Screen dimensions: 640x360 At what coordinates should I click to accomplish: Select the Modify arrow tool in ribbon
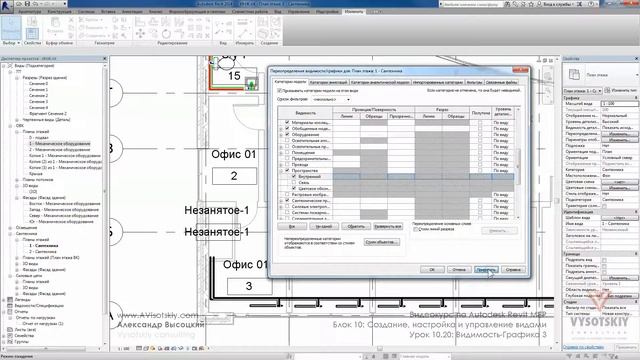coord(11,28)
